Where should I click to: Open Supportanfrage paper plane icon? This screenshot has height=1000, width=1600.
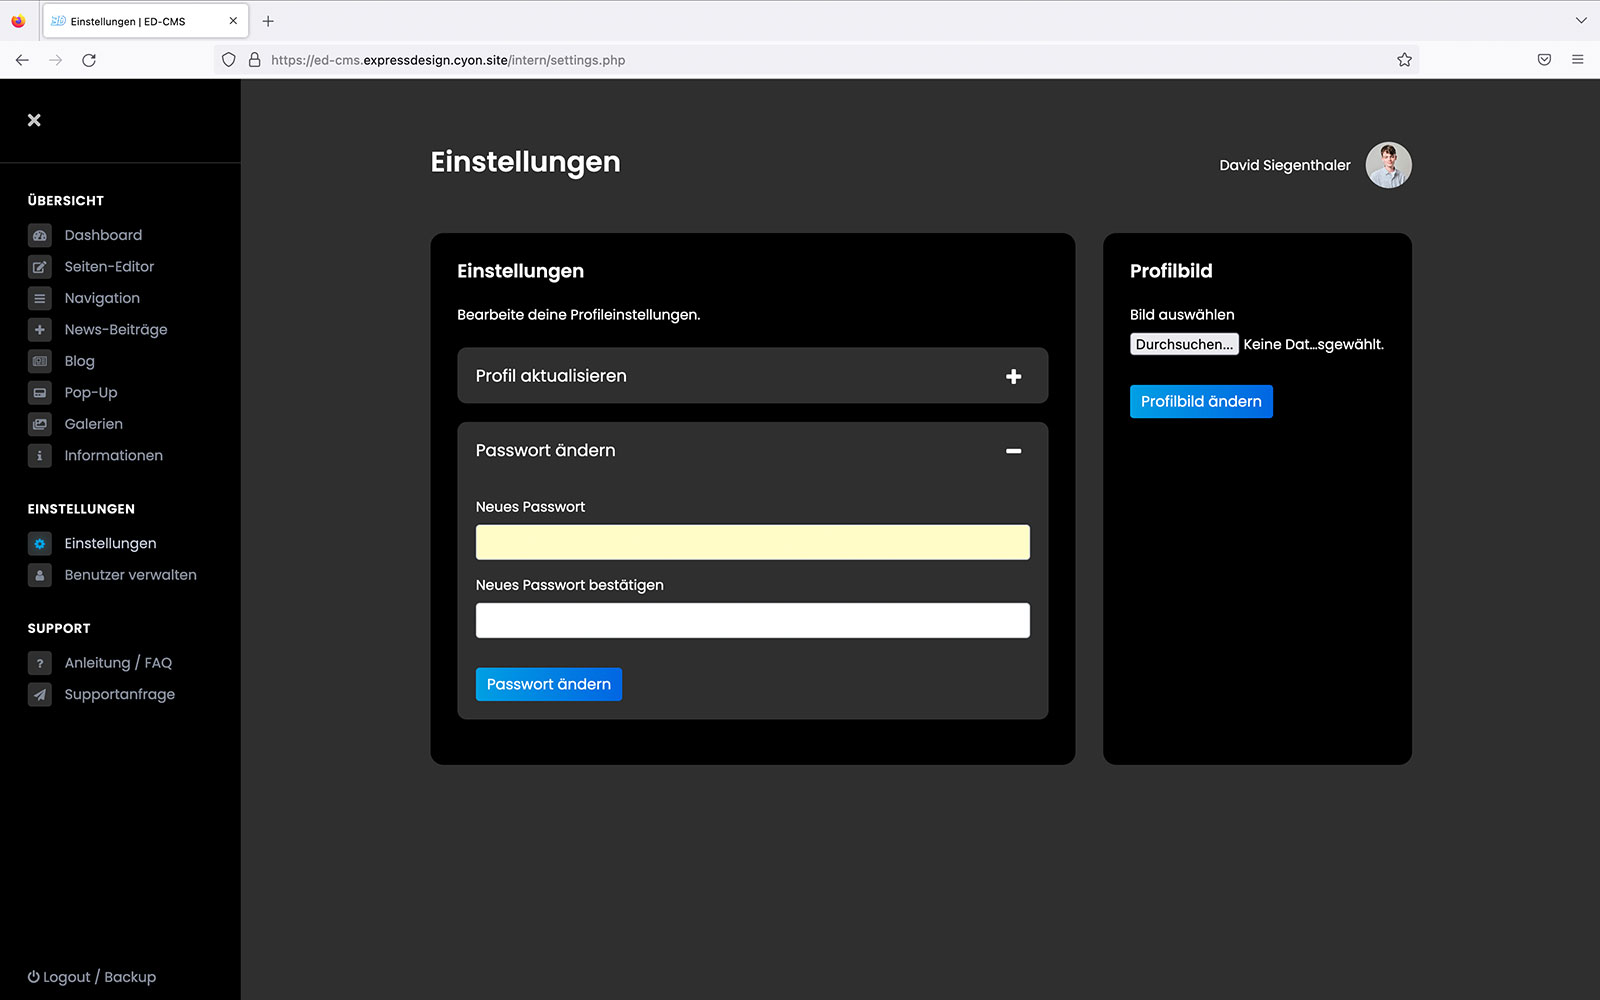40,694
